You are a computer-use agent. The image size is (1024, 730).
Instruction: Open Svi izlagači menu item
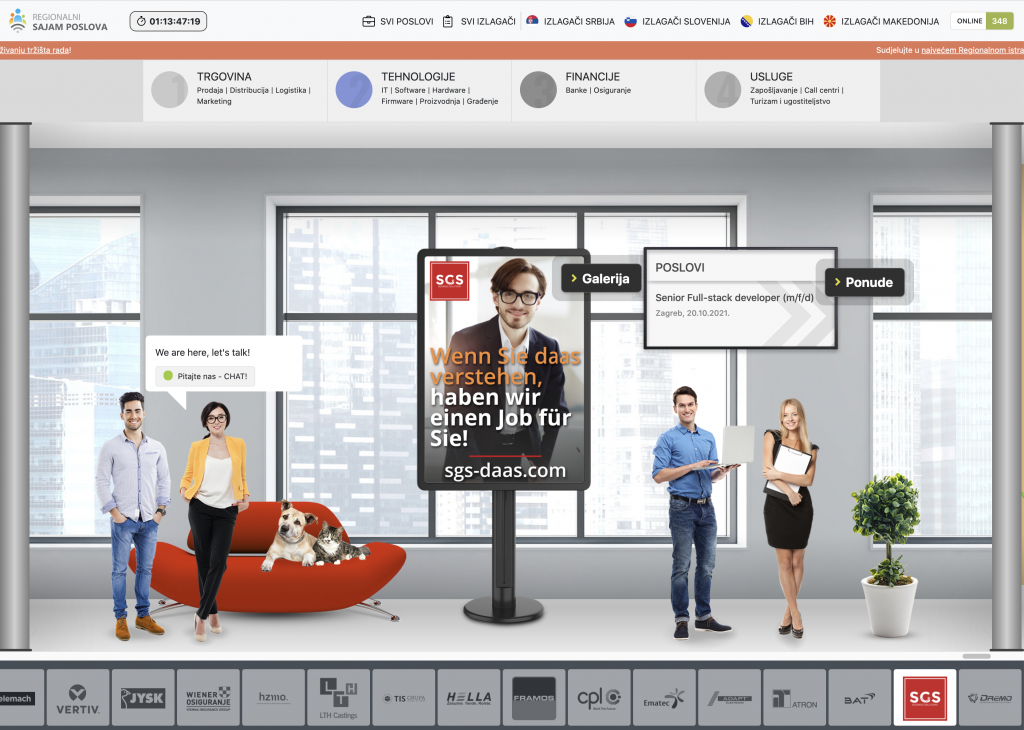click(479, 22)
